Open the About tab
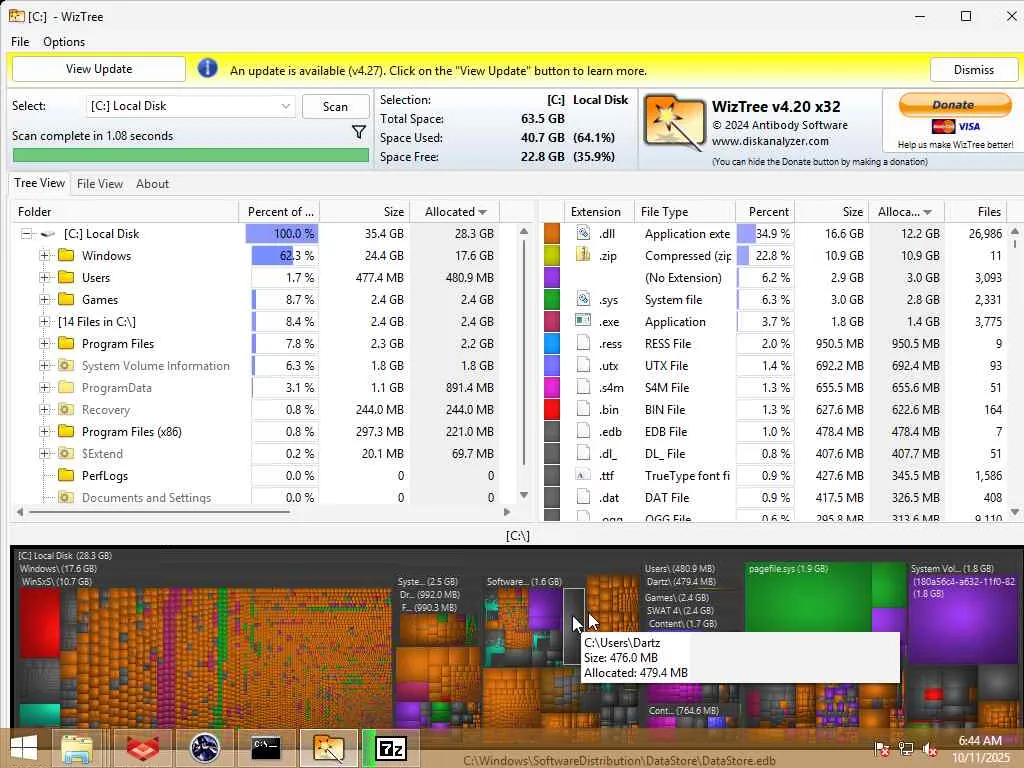 click(x=152, y=184)
